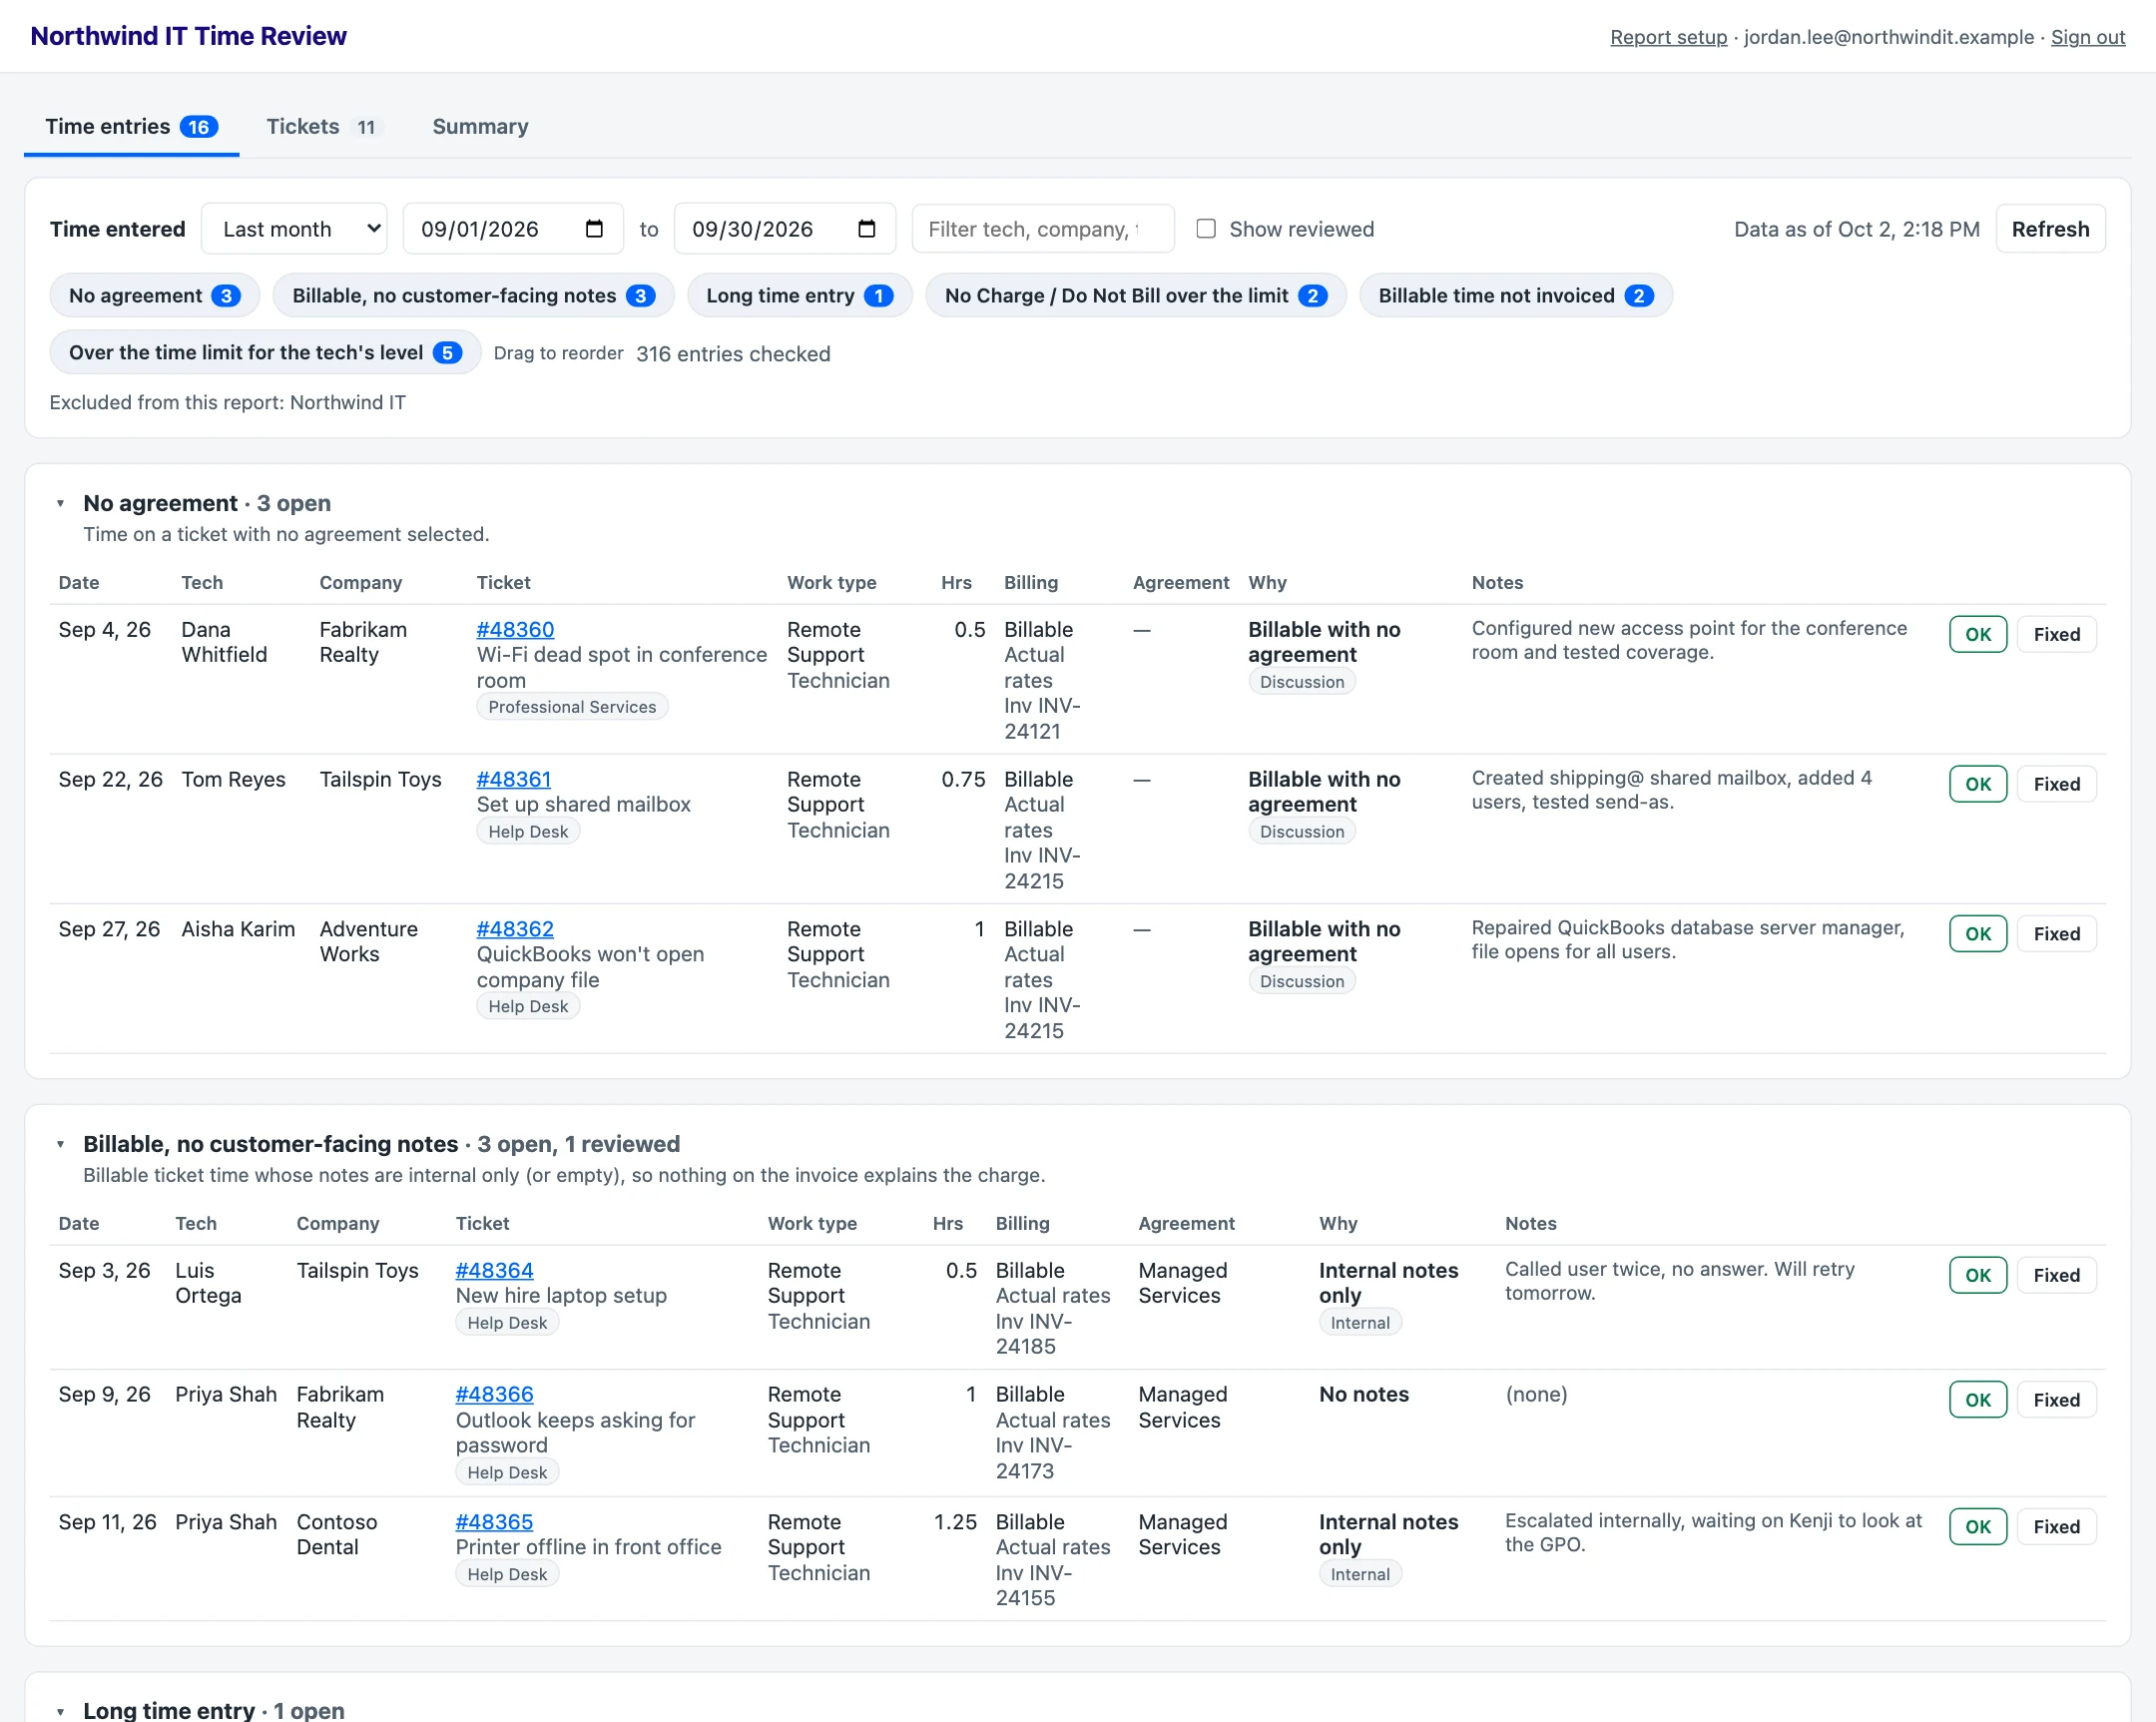Open the start date calendar picker icon
The height and width of the screenshot is (1722, 2156).
[594, 229]
